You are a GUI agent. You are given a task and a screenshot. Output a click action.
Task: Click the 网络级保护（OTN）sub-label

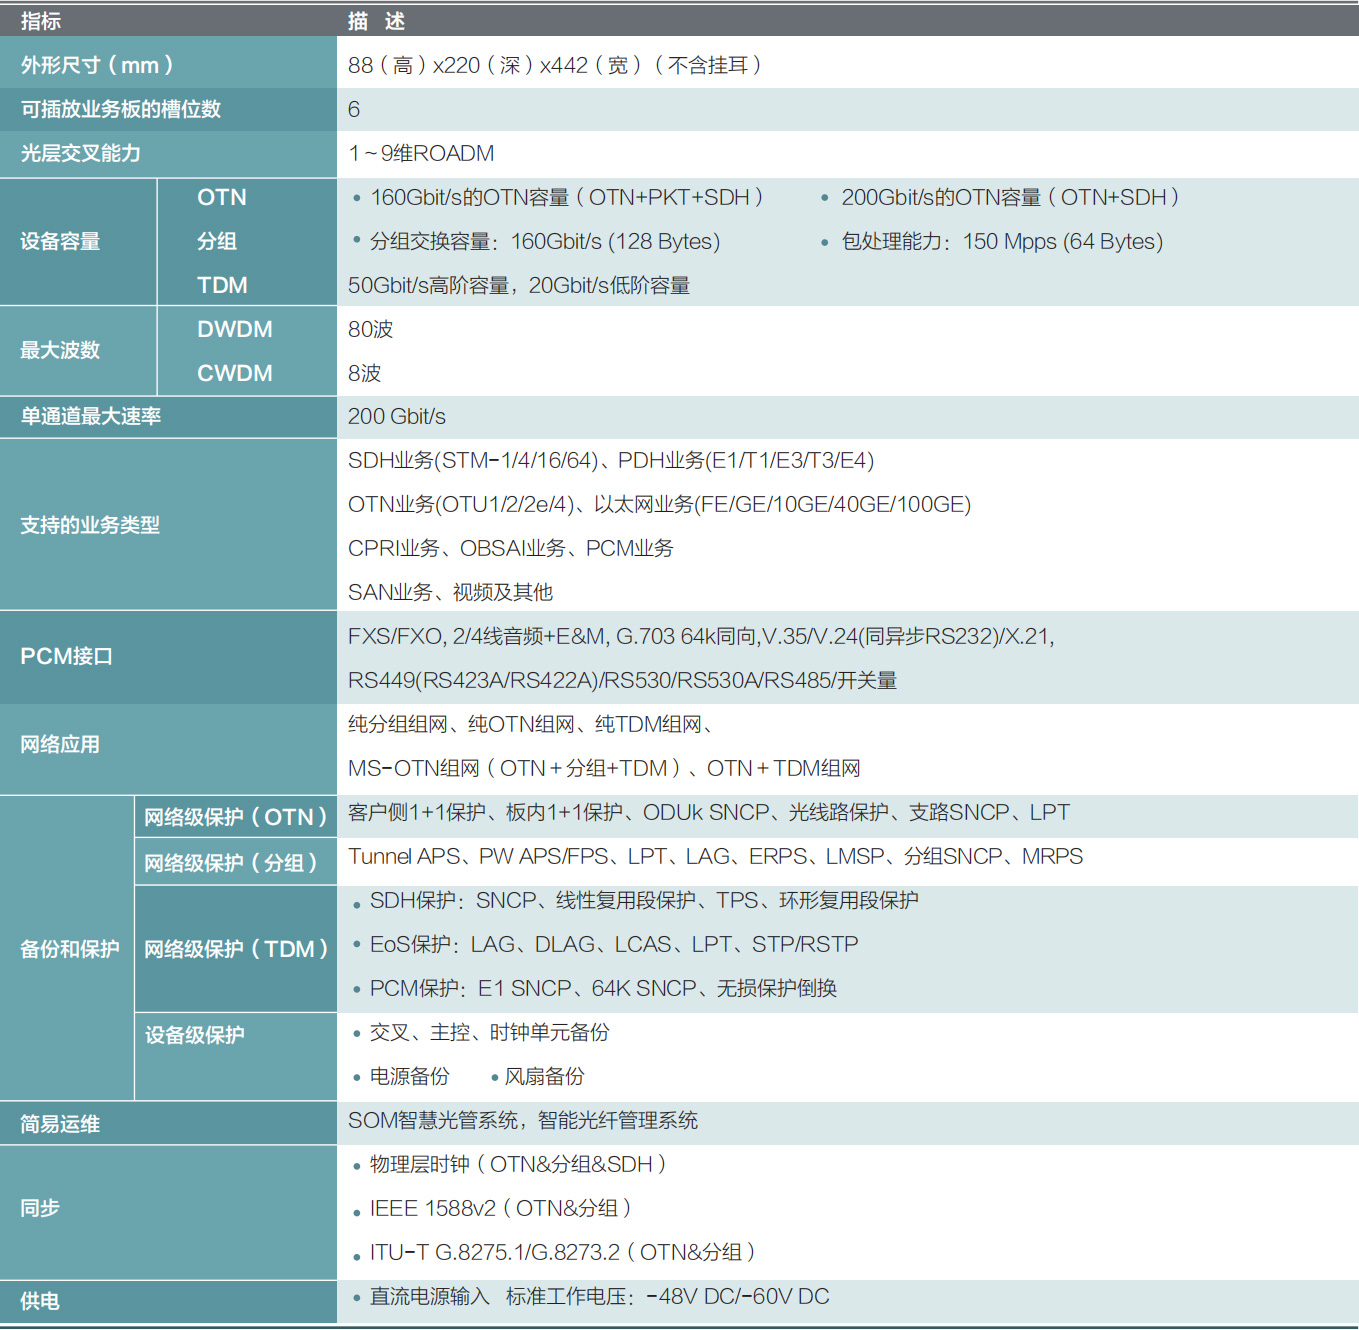(235, 817)
